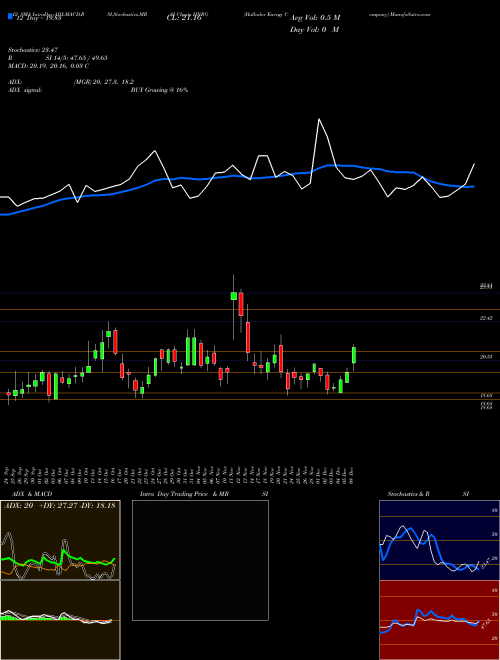Click the red RSI chart panel
This screenshot has height=660, width=500.
[x=439, y=620]
